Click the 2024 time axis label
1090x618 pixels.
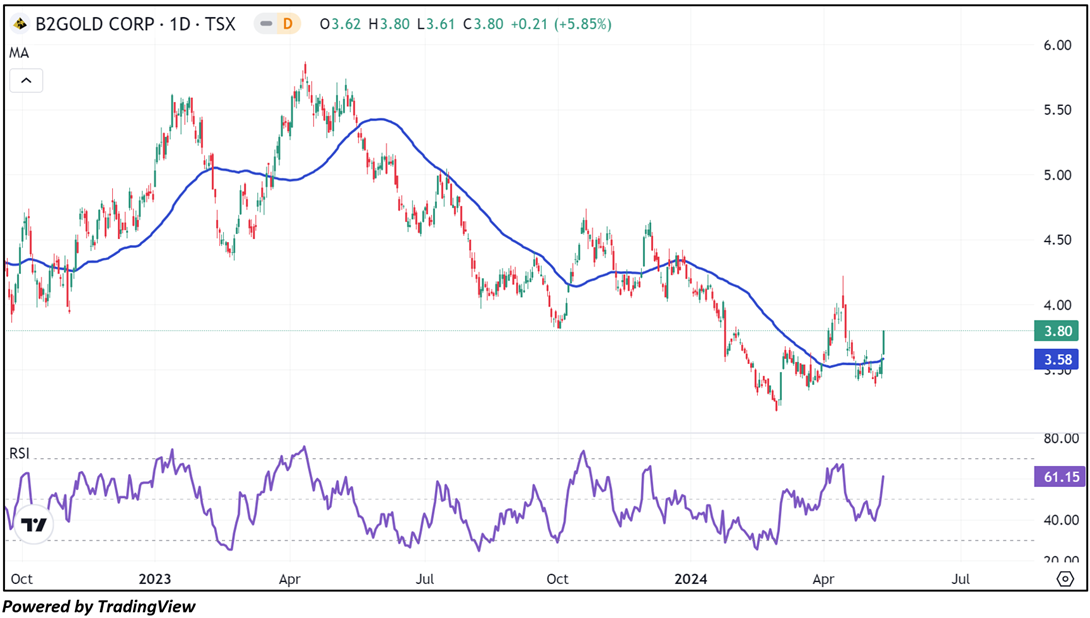tap(691, 579)
